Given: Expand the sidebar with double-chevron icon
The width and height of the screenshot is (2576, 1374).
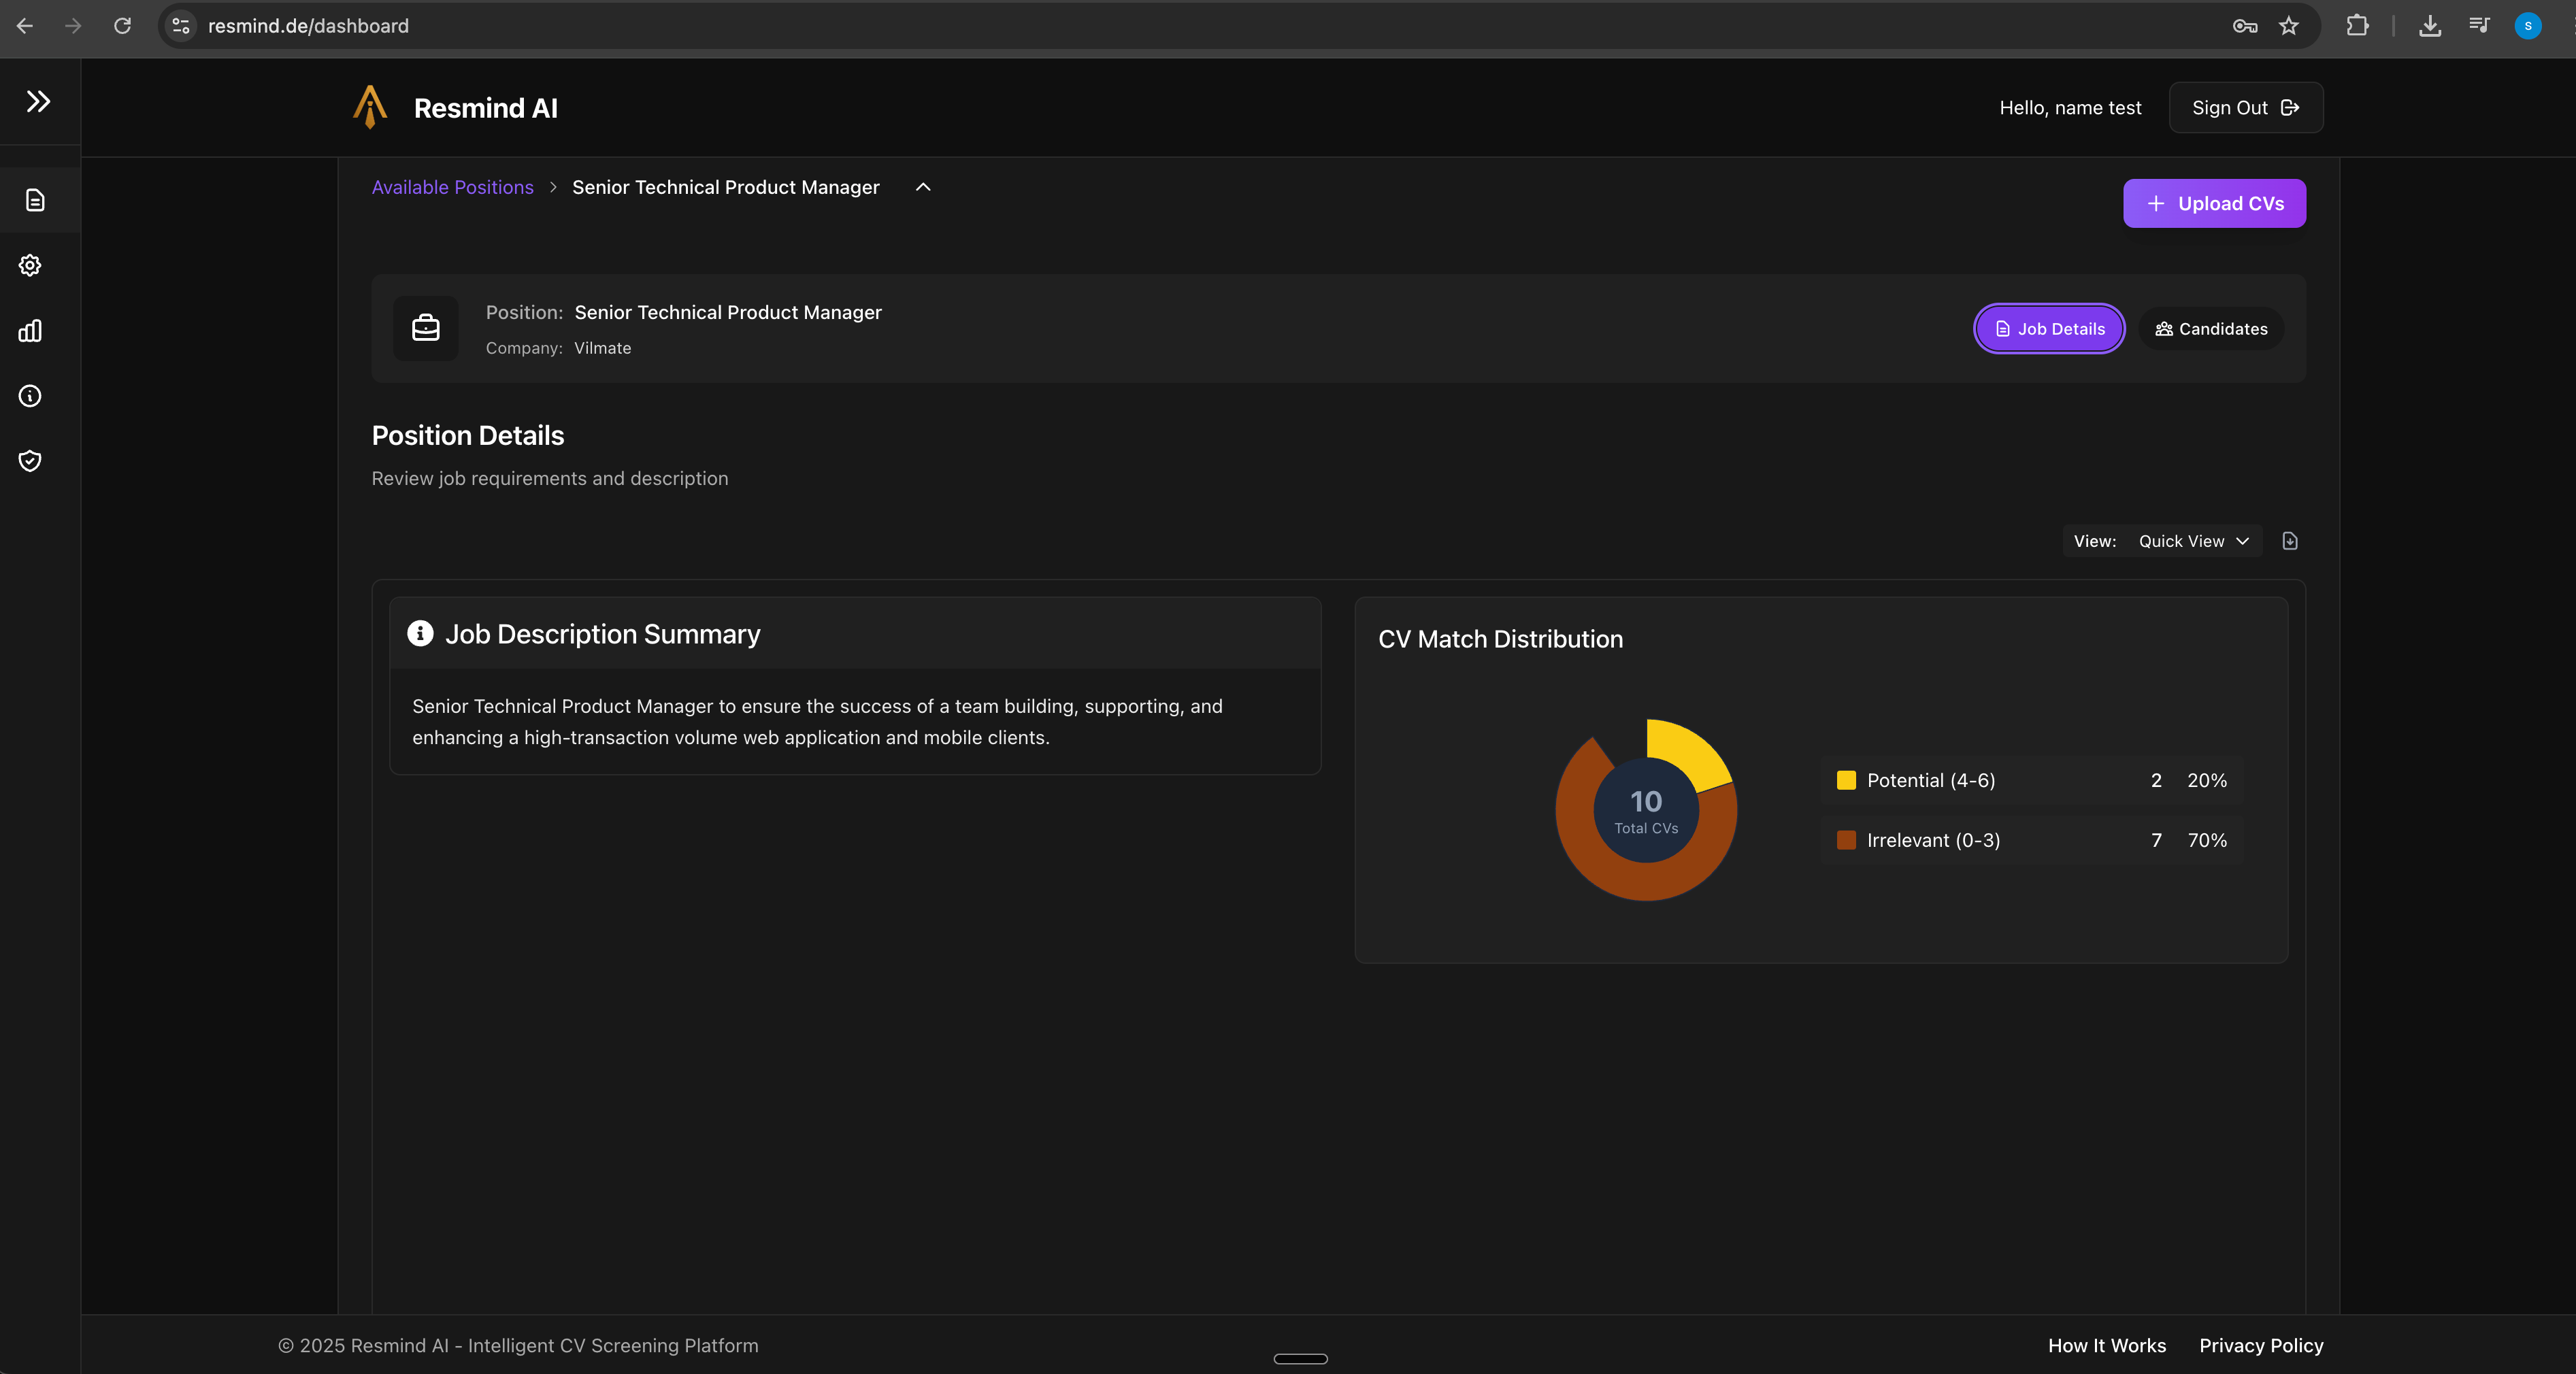Looking at the screenshot, I should click(38, 101).
